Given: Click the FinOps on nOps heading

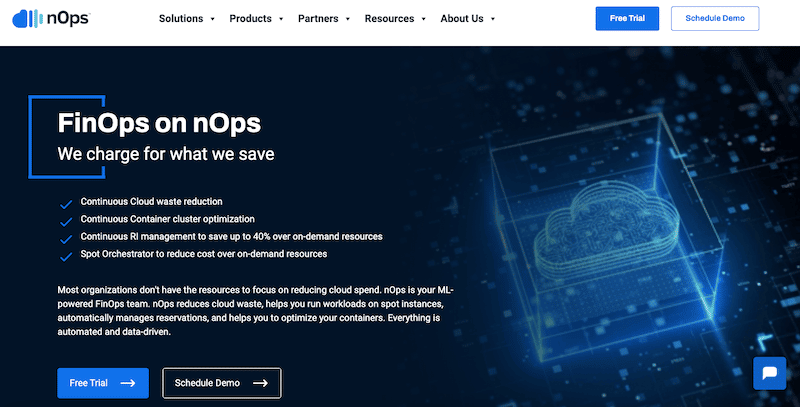Looking at the screenshot, I should (159, 123).
